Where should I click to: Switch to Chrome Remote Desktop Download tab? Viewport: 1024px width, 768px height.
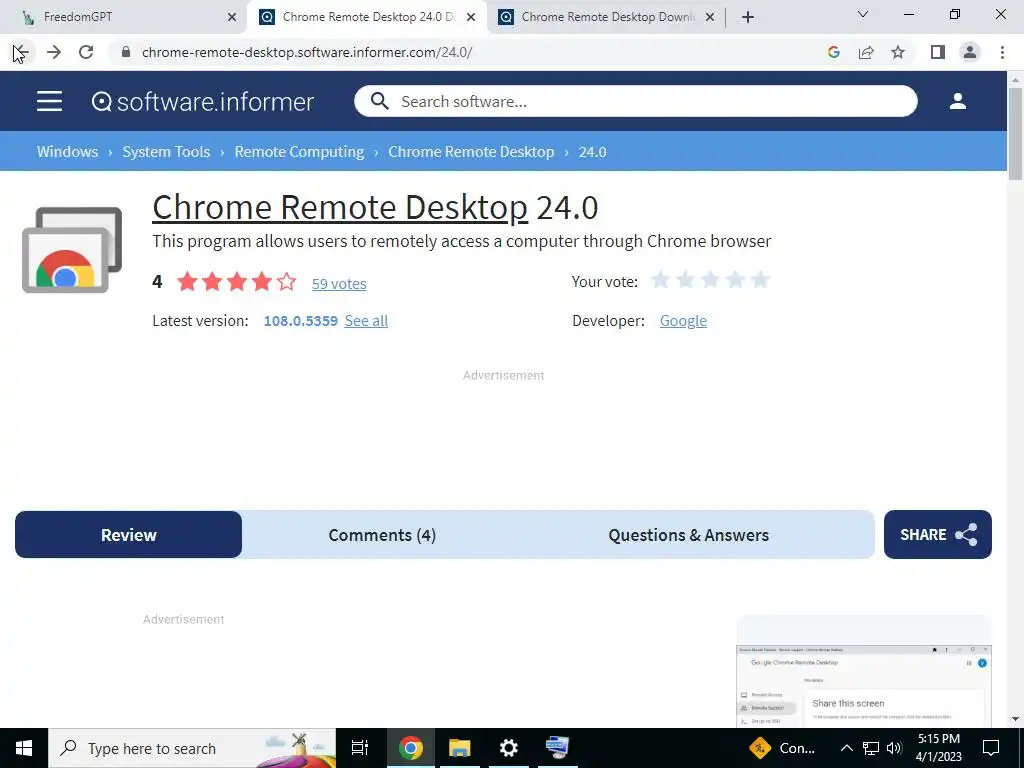[x=607, y=17]
